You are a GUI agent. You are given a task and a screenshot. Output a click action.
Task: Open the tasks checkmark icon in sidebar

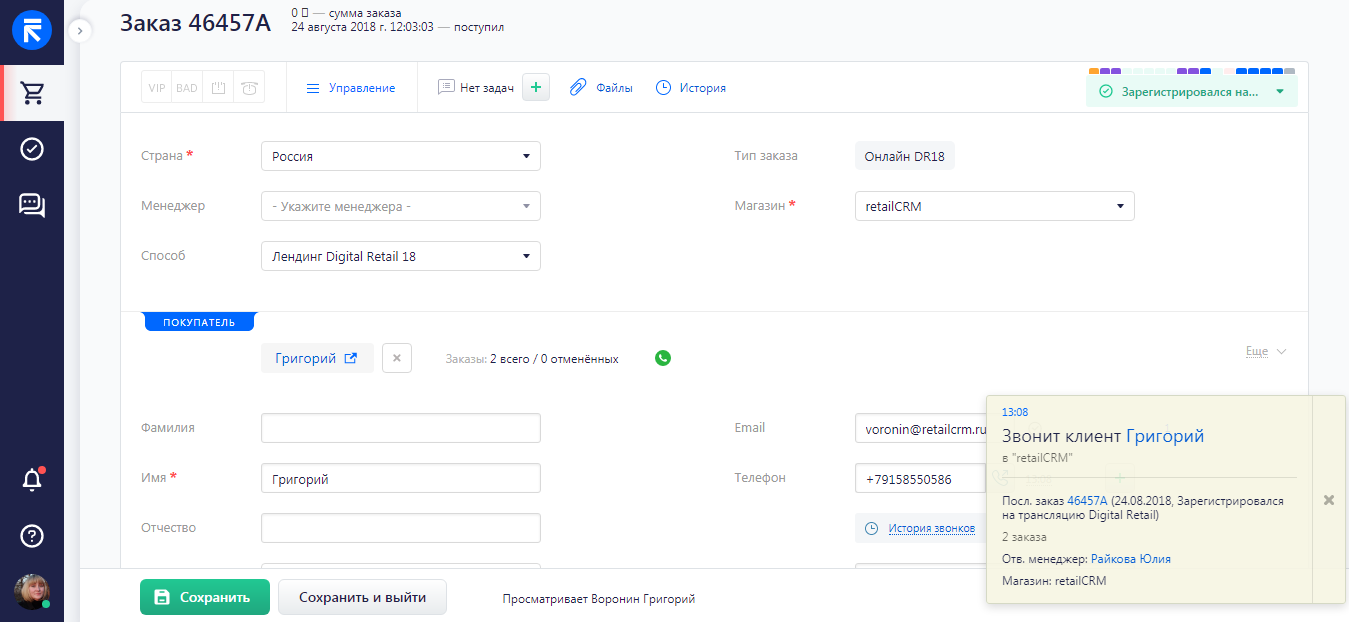[32, 149]
